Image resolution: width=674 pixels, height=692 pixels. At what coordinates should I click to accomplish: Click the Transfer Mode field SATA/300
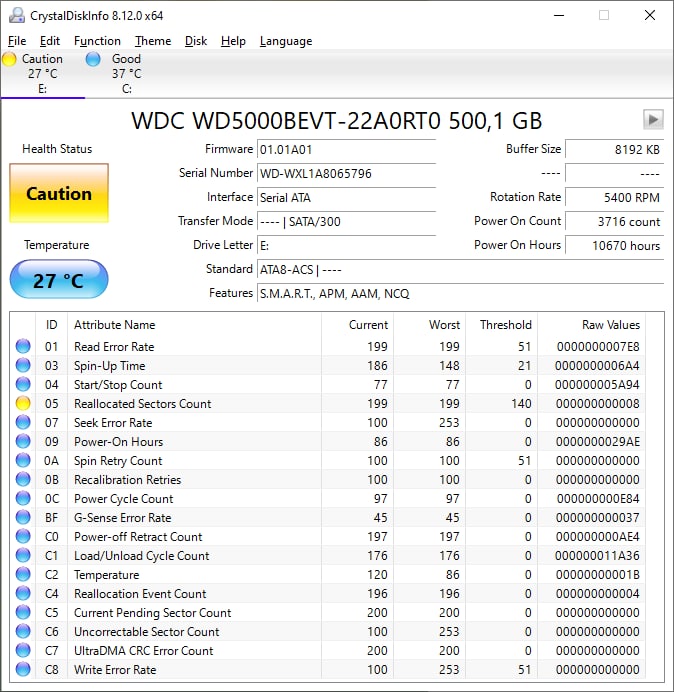pyautogui.click(x=346, y=221)
